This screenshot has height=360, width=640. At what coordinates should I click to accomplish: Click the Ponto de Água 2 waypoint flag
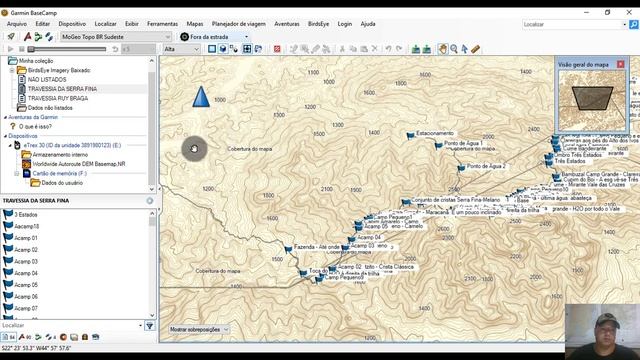pyautogui.click(x=461, y=167)
